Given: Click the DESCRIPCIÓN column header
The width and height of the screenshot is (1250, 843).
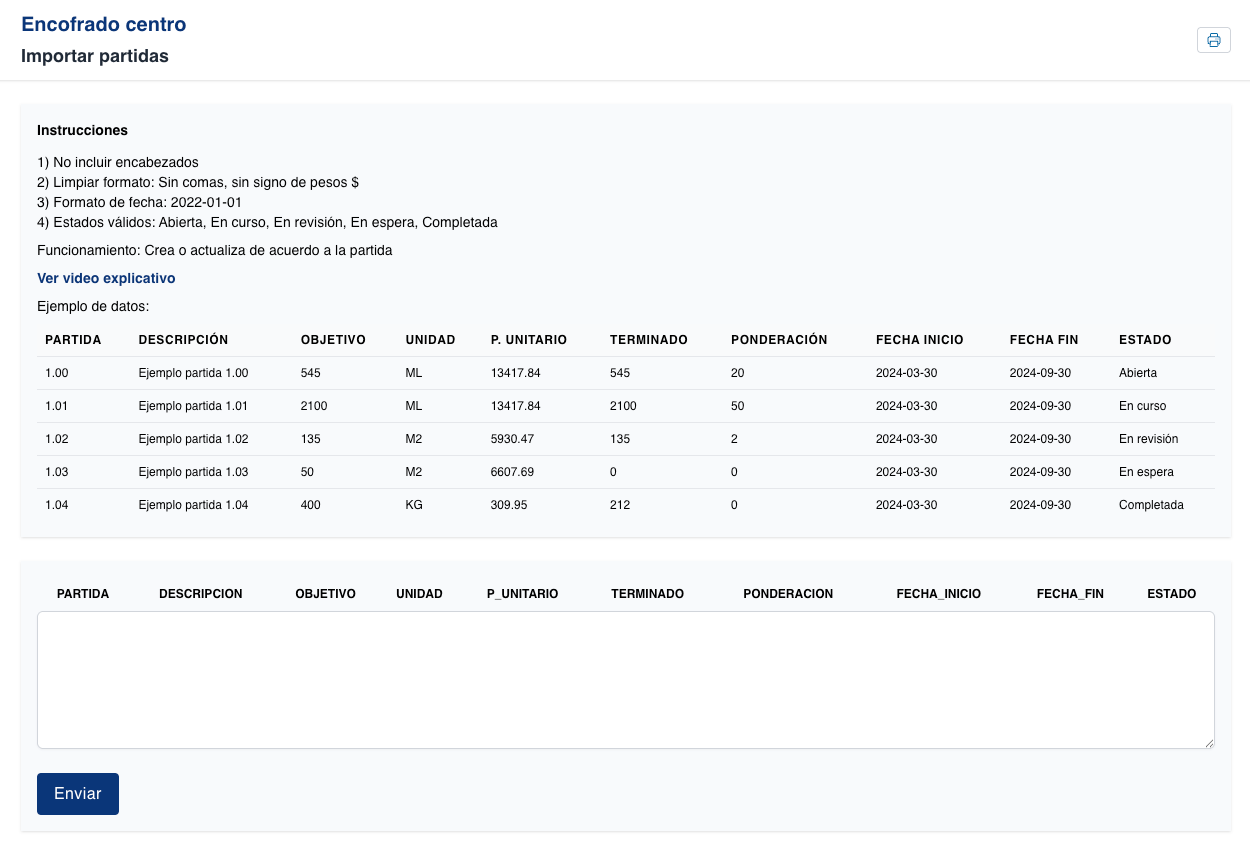Looking at the screenshot, I should tap(183, 339).
